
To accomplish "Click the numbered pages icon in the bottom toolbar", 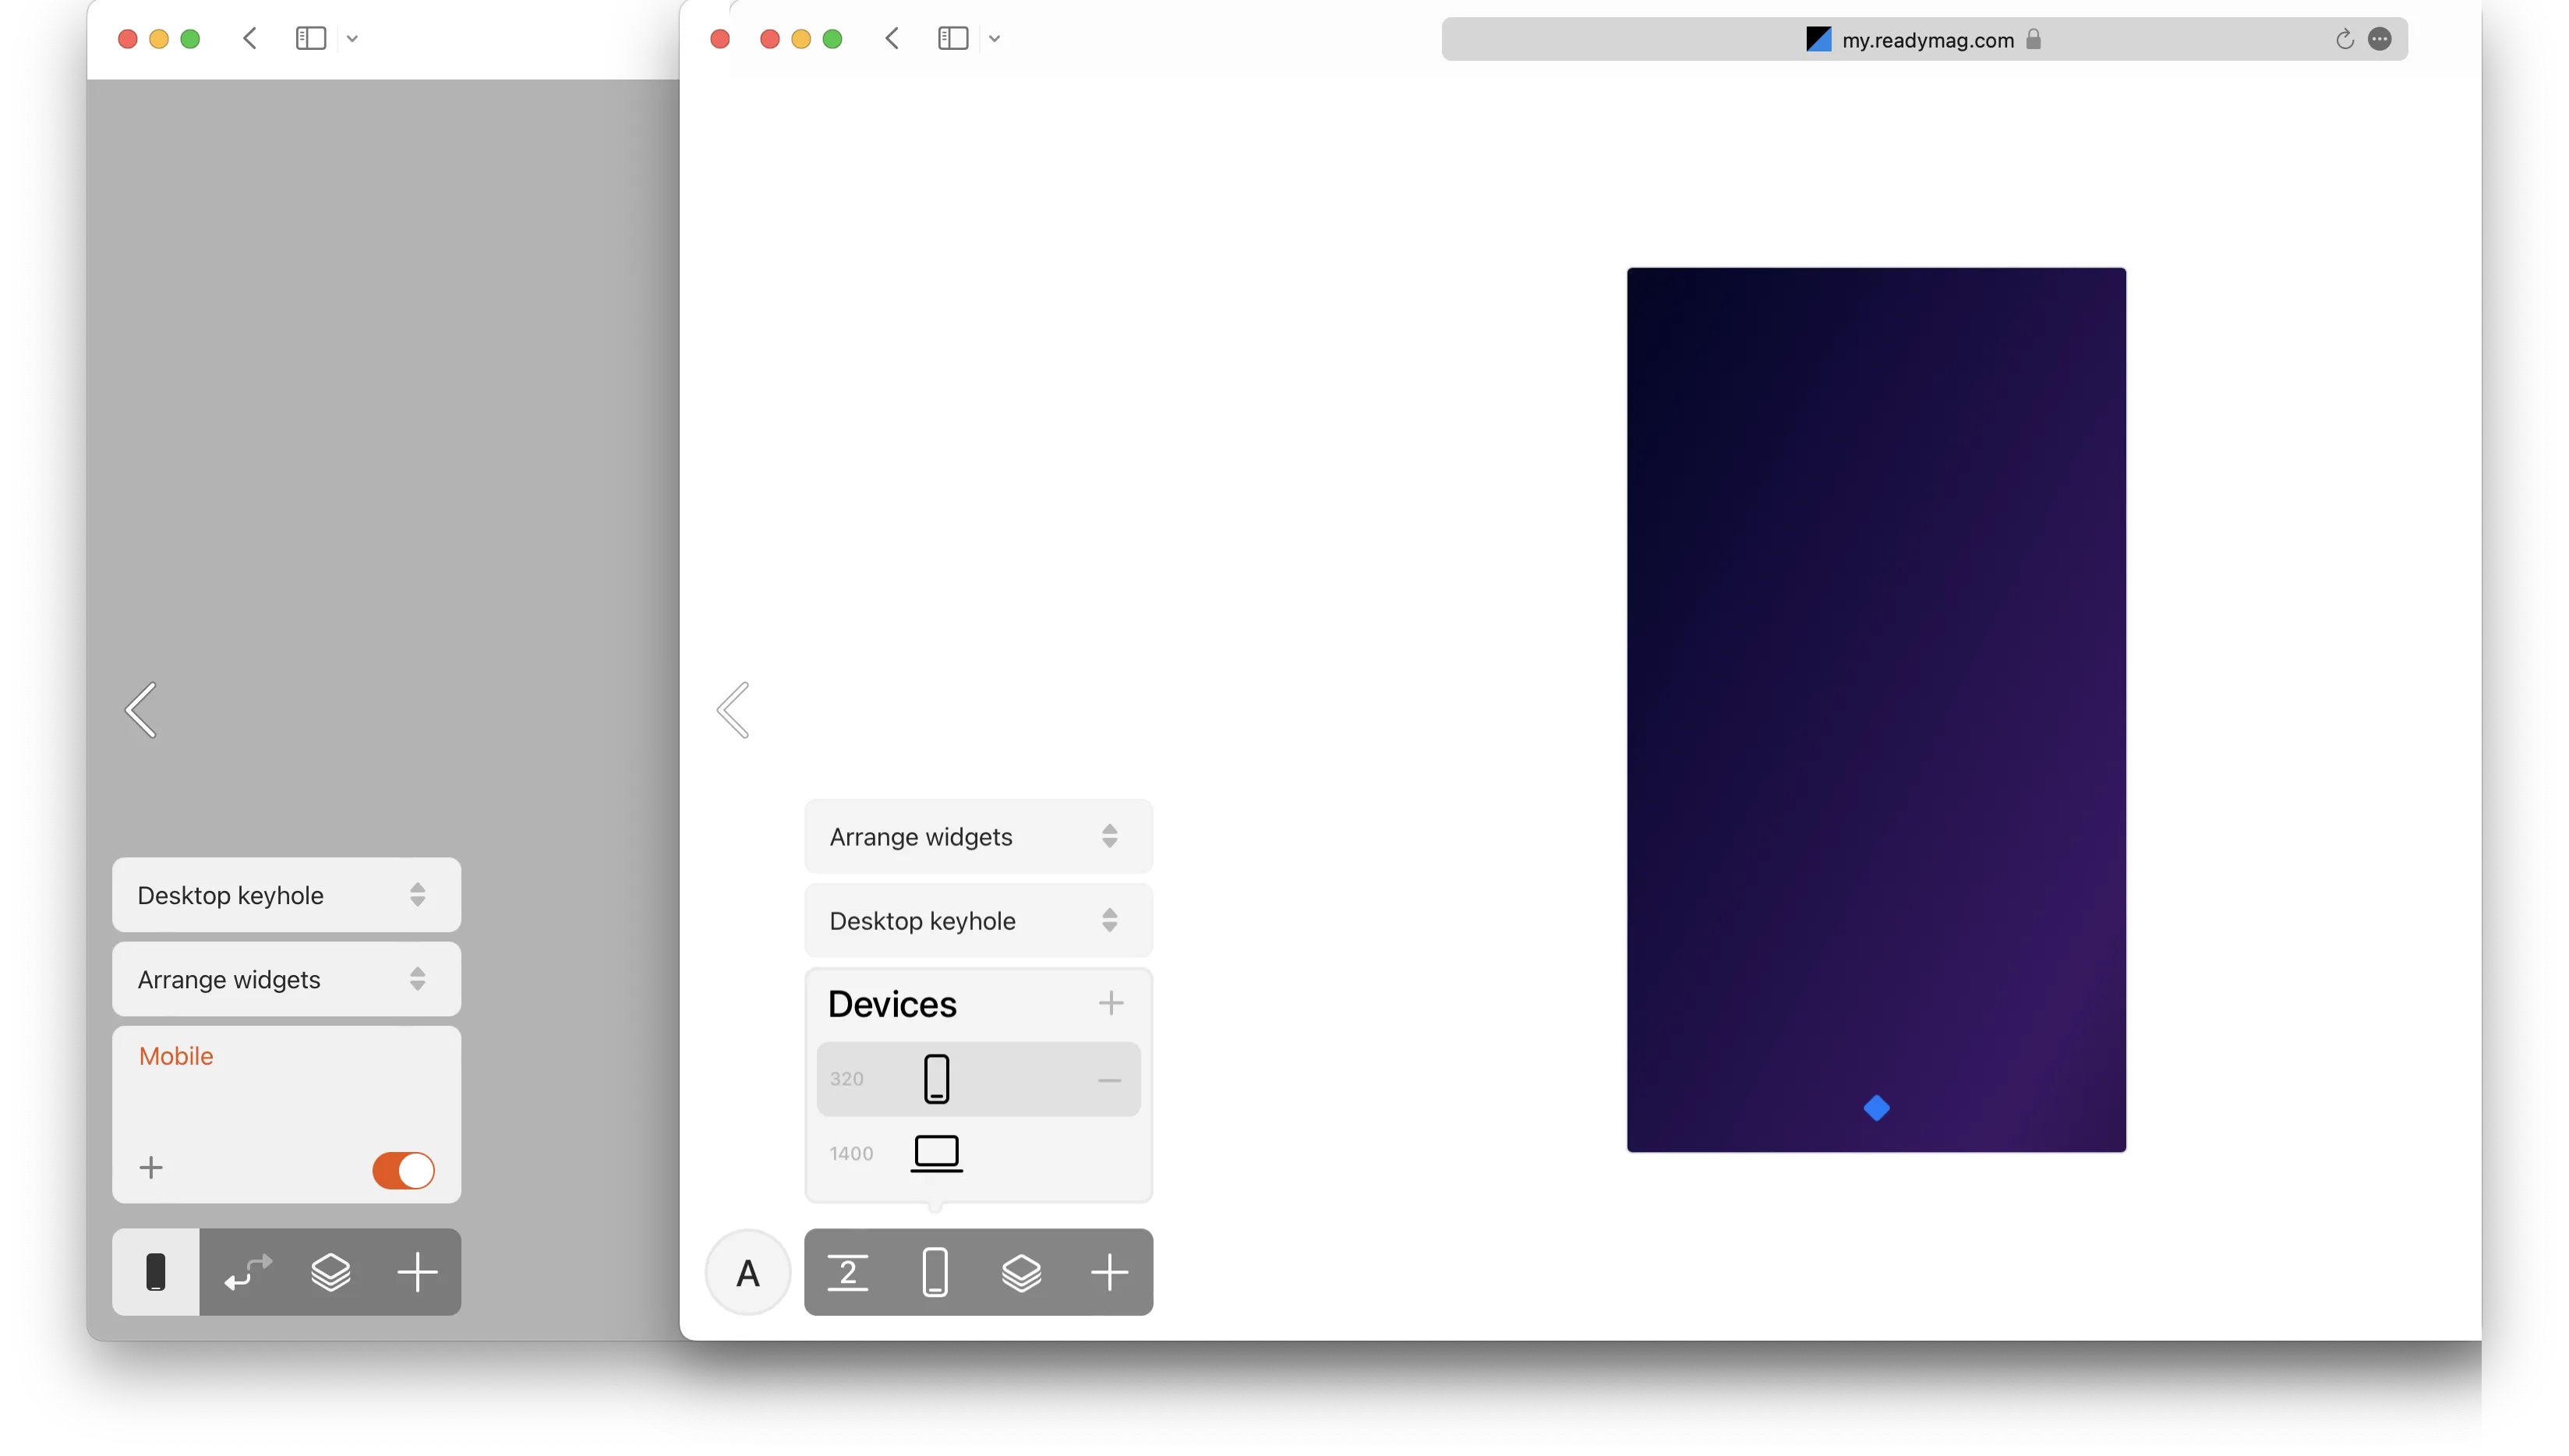I will pos(848,1272).
